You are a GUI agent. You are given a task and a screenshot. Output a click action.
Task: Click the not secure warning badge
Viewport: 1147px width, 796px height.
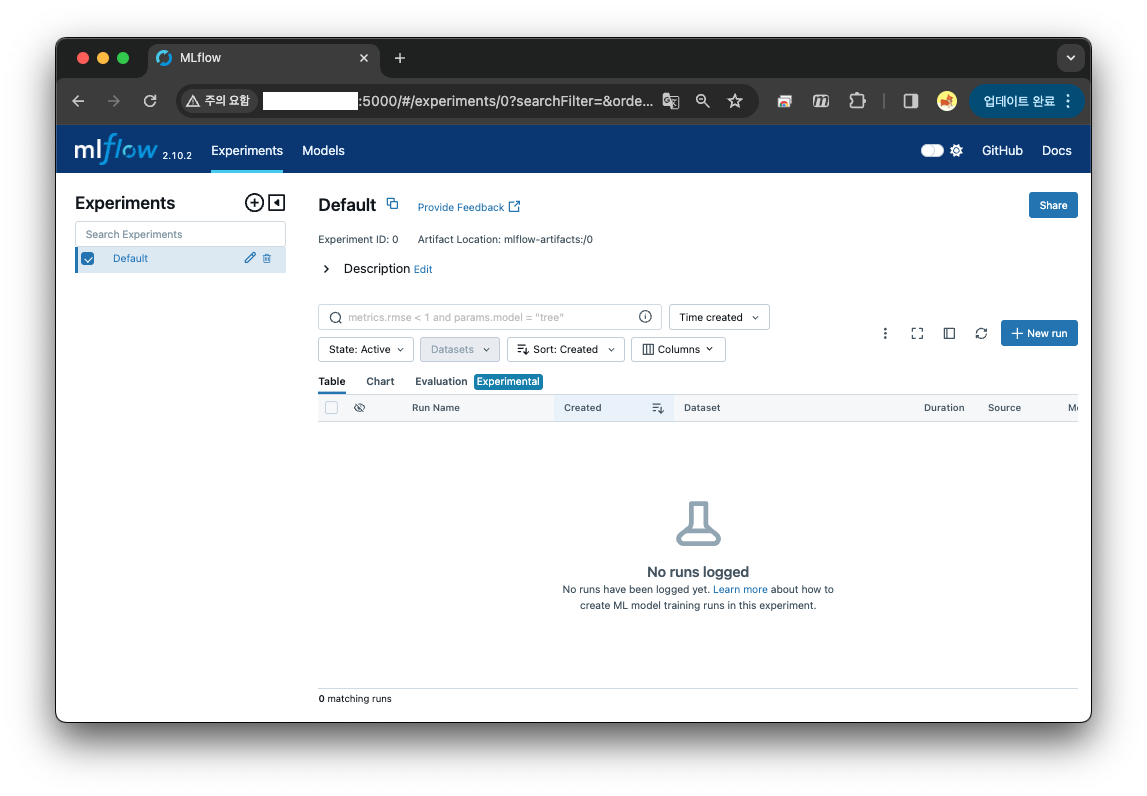point(218,101)
